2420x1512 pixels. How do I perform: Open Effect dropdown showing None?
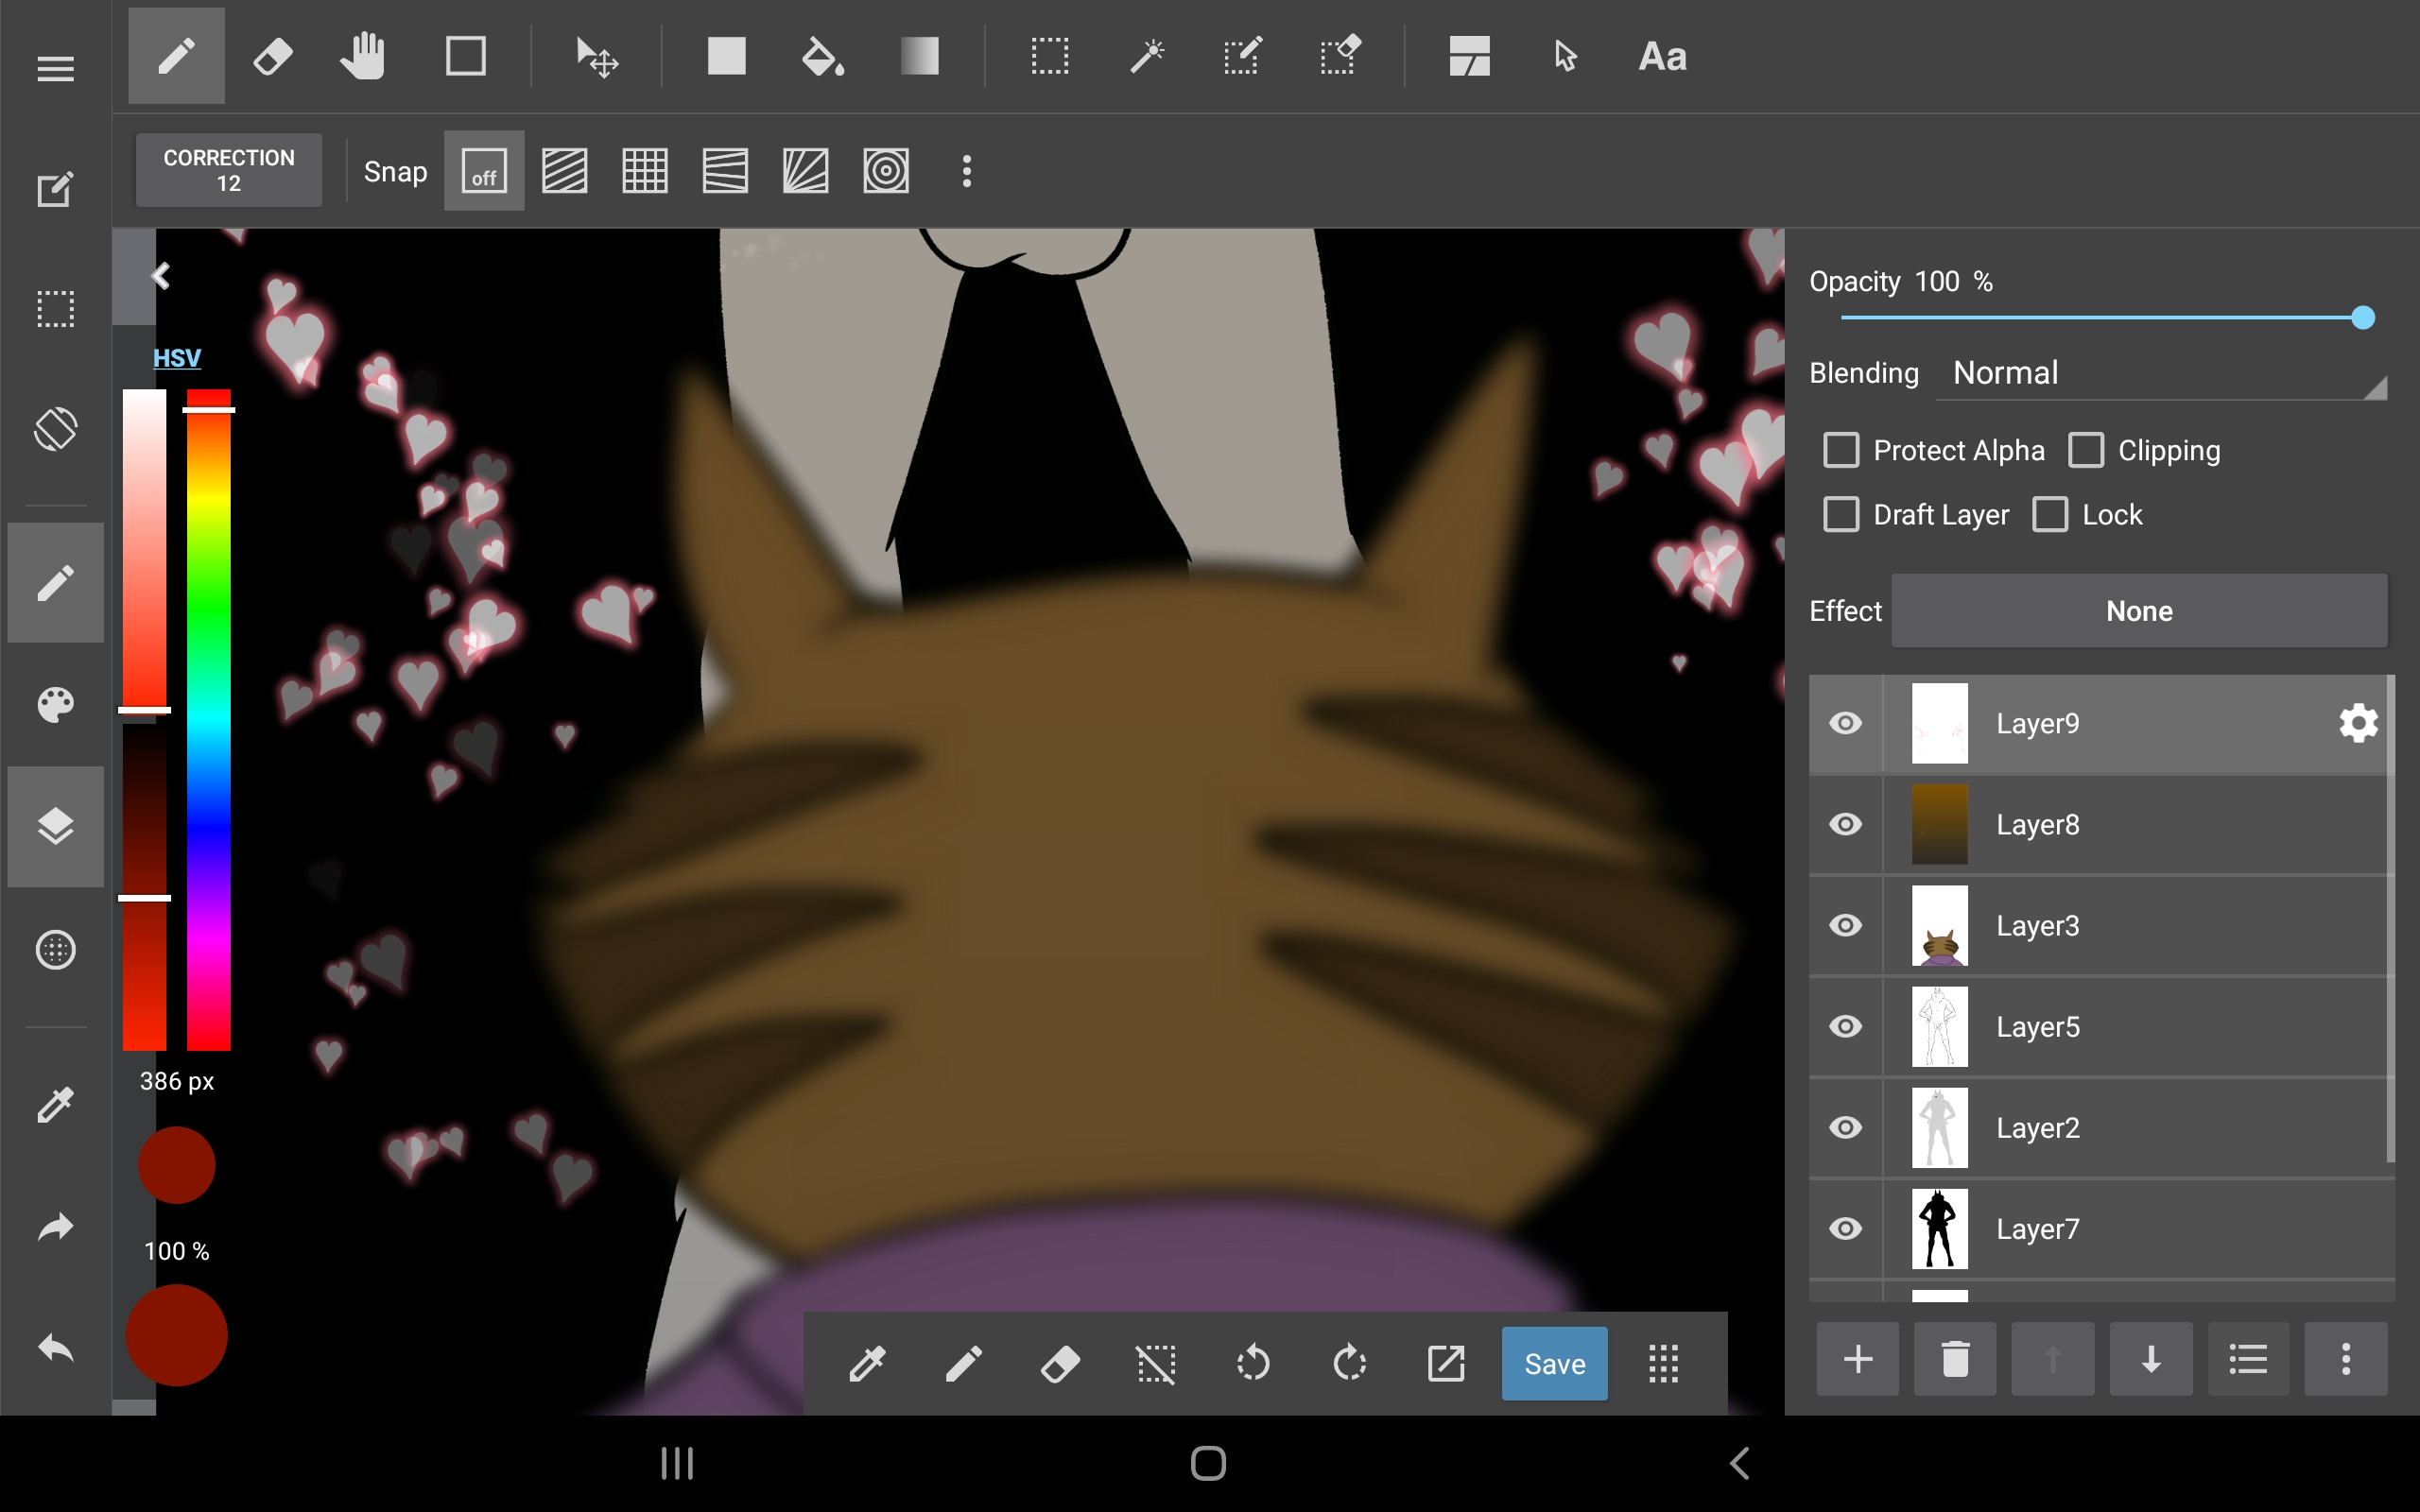[2138, 611]
